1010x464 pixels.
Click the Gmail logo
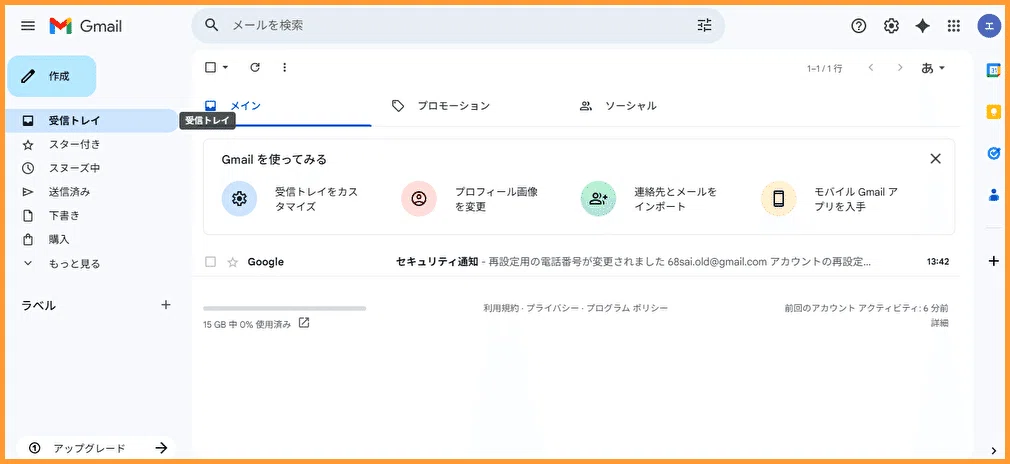(x=86, y=26)
